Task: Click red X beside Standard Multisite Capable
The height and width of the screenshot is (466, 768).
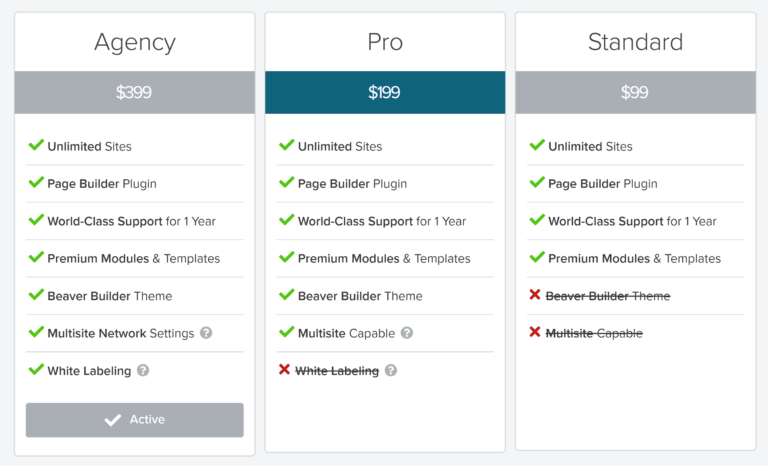Action: click(x=535, y=332)
